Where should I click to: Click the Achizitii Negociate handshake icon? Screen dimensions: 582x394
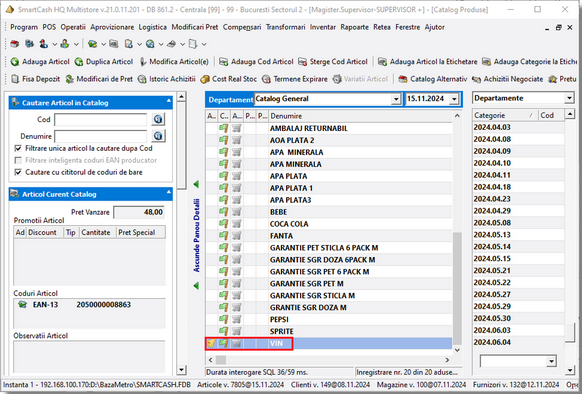477,79
